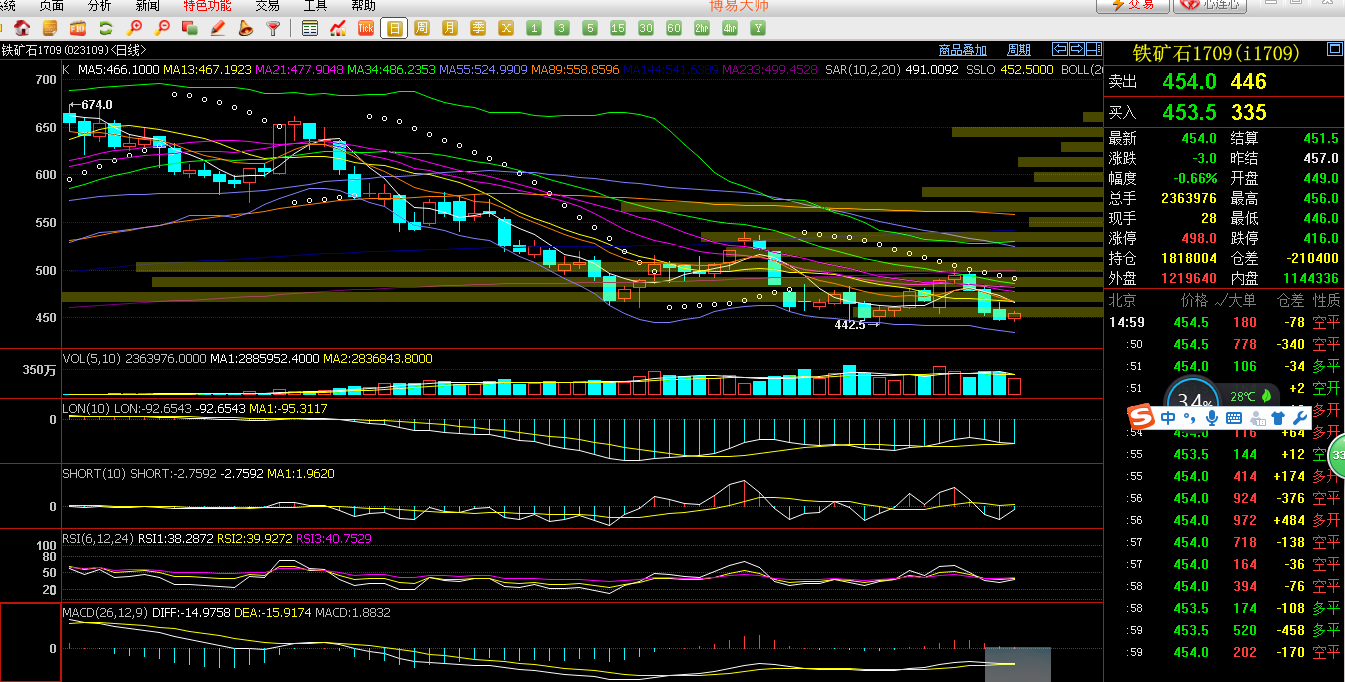Open the 特色功能 menu
1345x682 pixels.
tap(207, 6)
